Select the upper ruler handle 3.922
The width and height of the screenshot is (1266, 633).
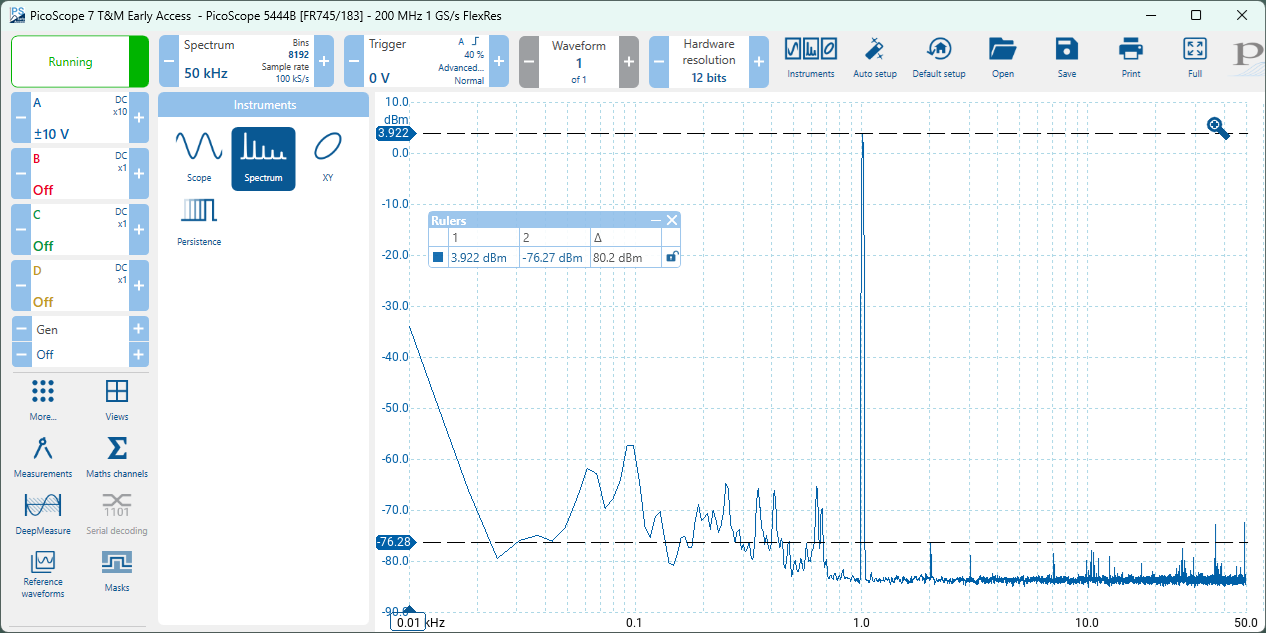pyautogui.click(x=394, y=133)
